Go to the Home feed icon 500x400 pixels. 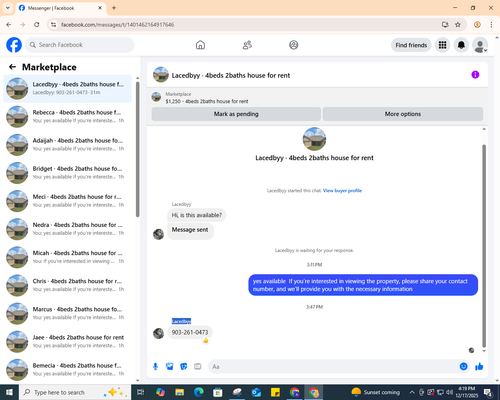coord(200,45)
